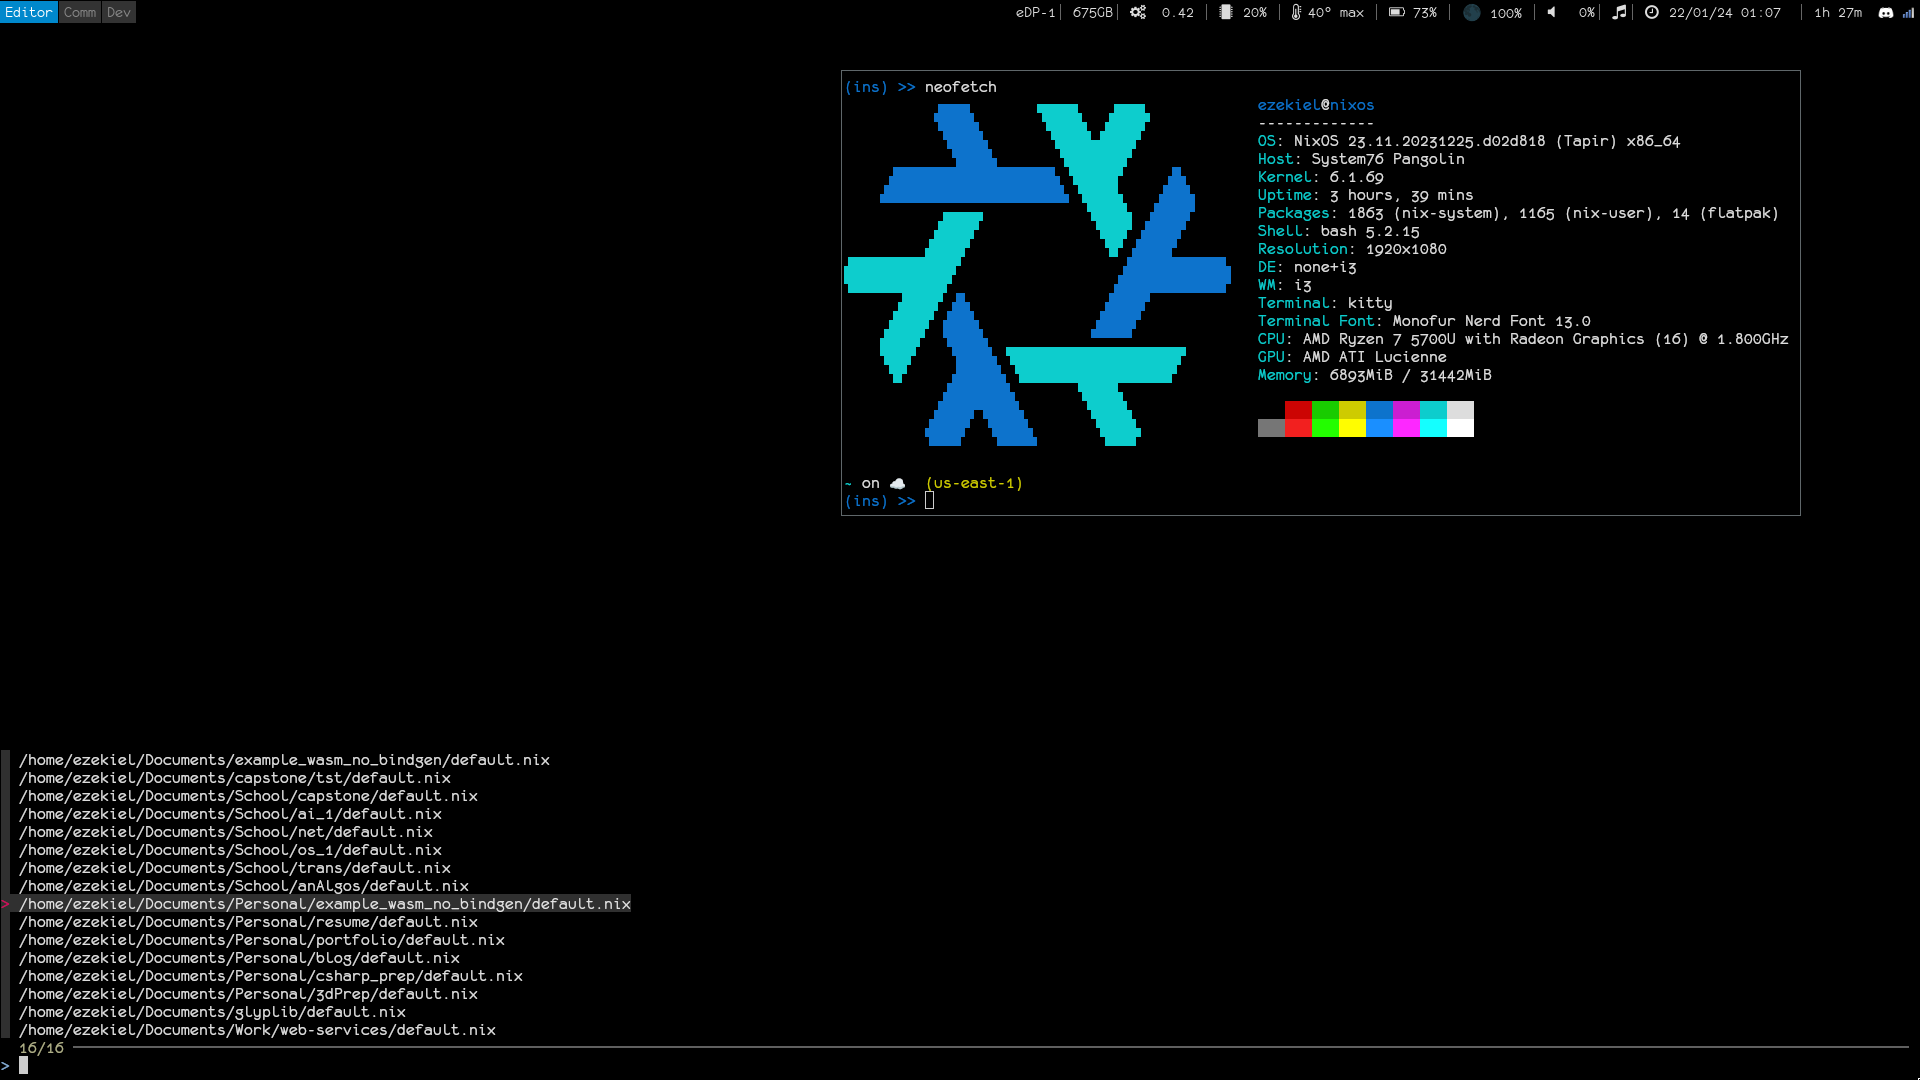Viewport: 1920px width, 1080px height.
Task: Click the 20% memory usage value
Action: pos(1254,13)
